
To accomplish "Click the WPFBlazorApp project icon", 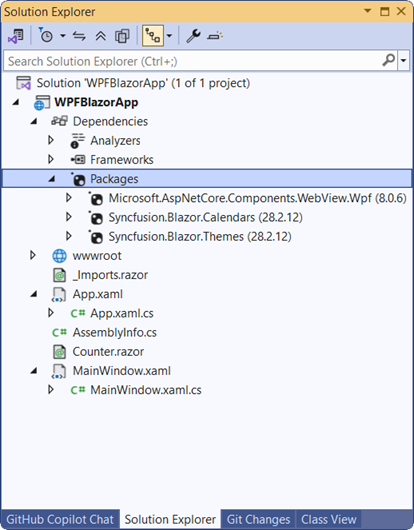I will [42, 102].
